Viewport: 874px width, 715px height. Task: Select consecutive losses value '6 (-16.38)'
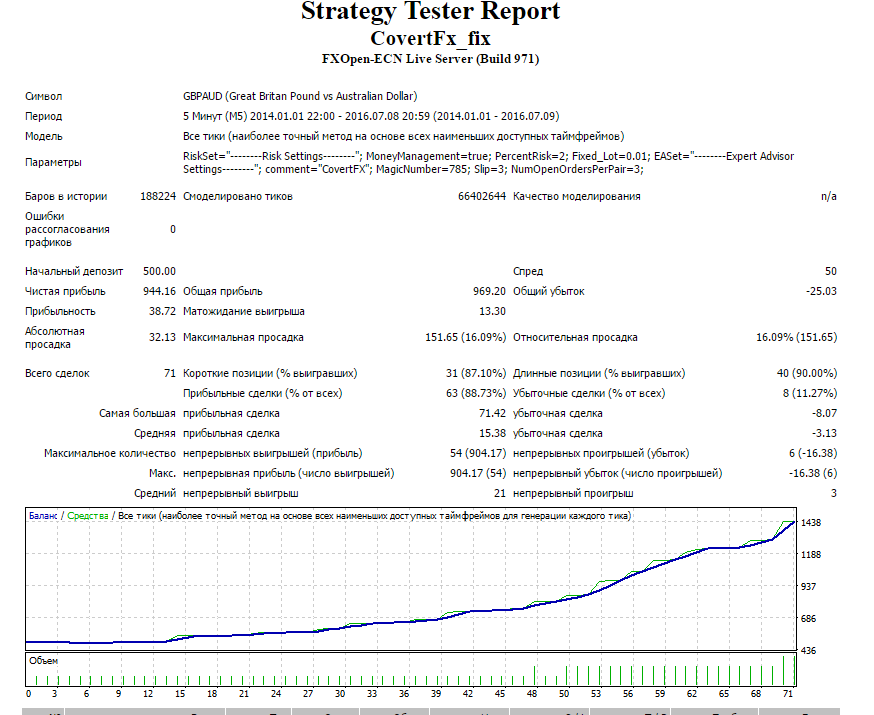(x=813, y=454)
